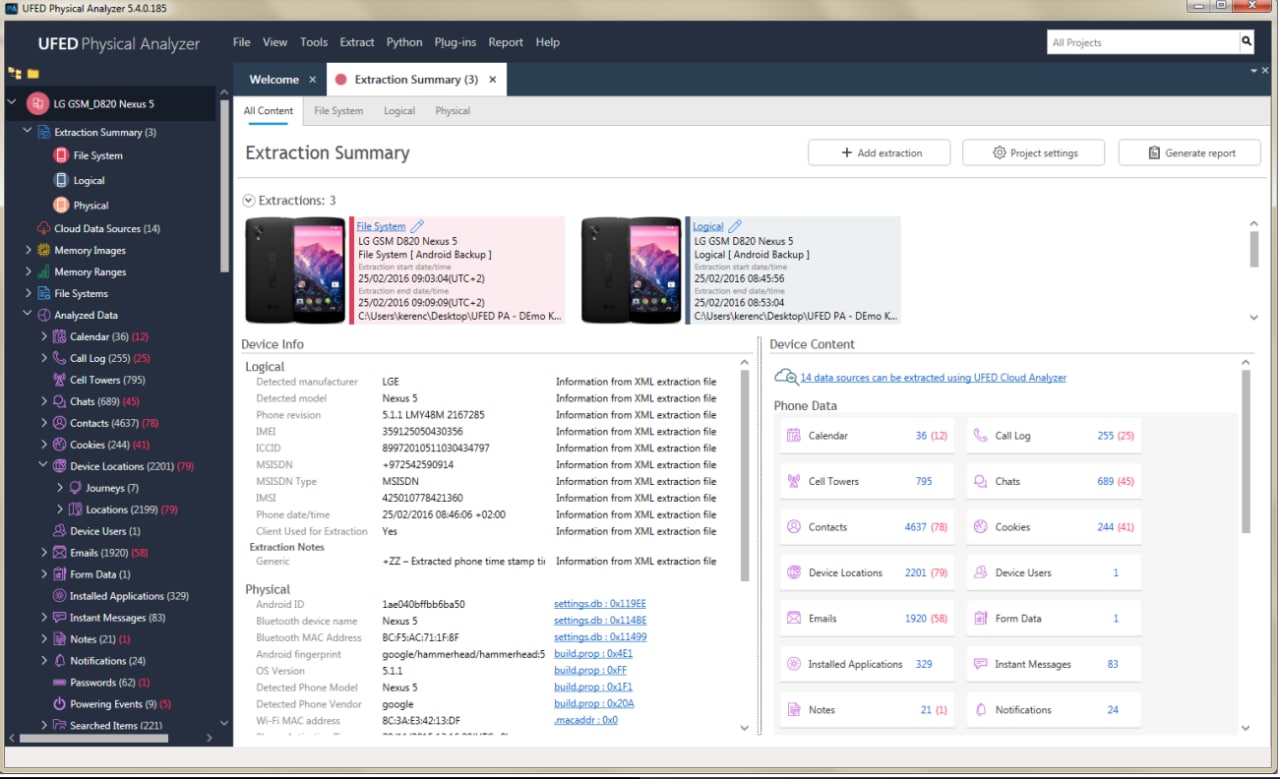Open Project settings
Image resolution: width=1280 pixels, height=779 pixels.
[1033, 153]
